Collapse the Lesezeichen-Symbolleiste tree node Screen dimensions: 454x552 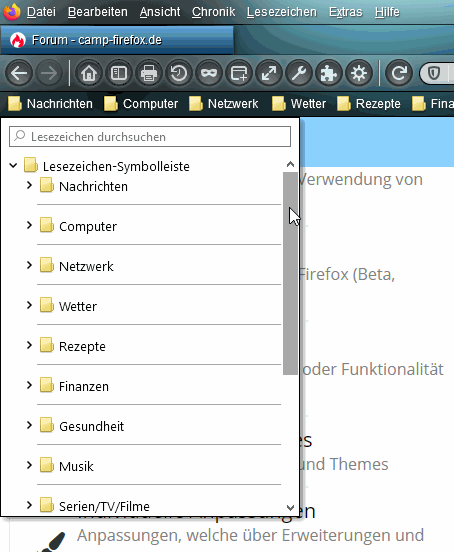(x=13, y=165)
